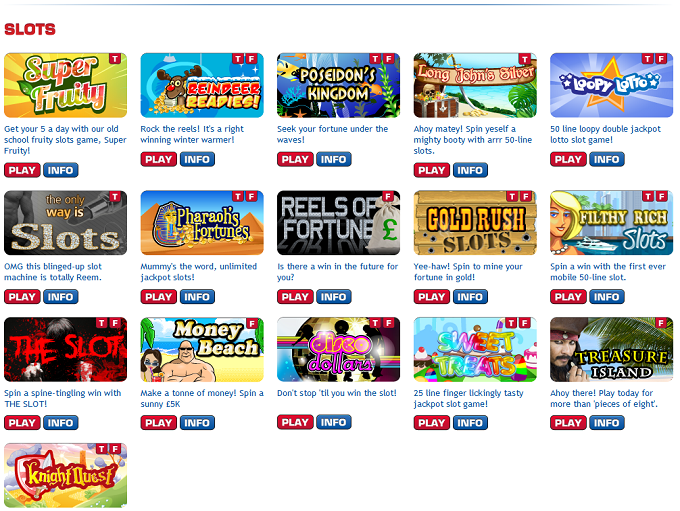
Task: Click the F badge on Treasure Island
Action: (661, 323)
